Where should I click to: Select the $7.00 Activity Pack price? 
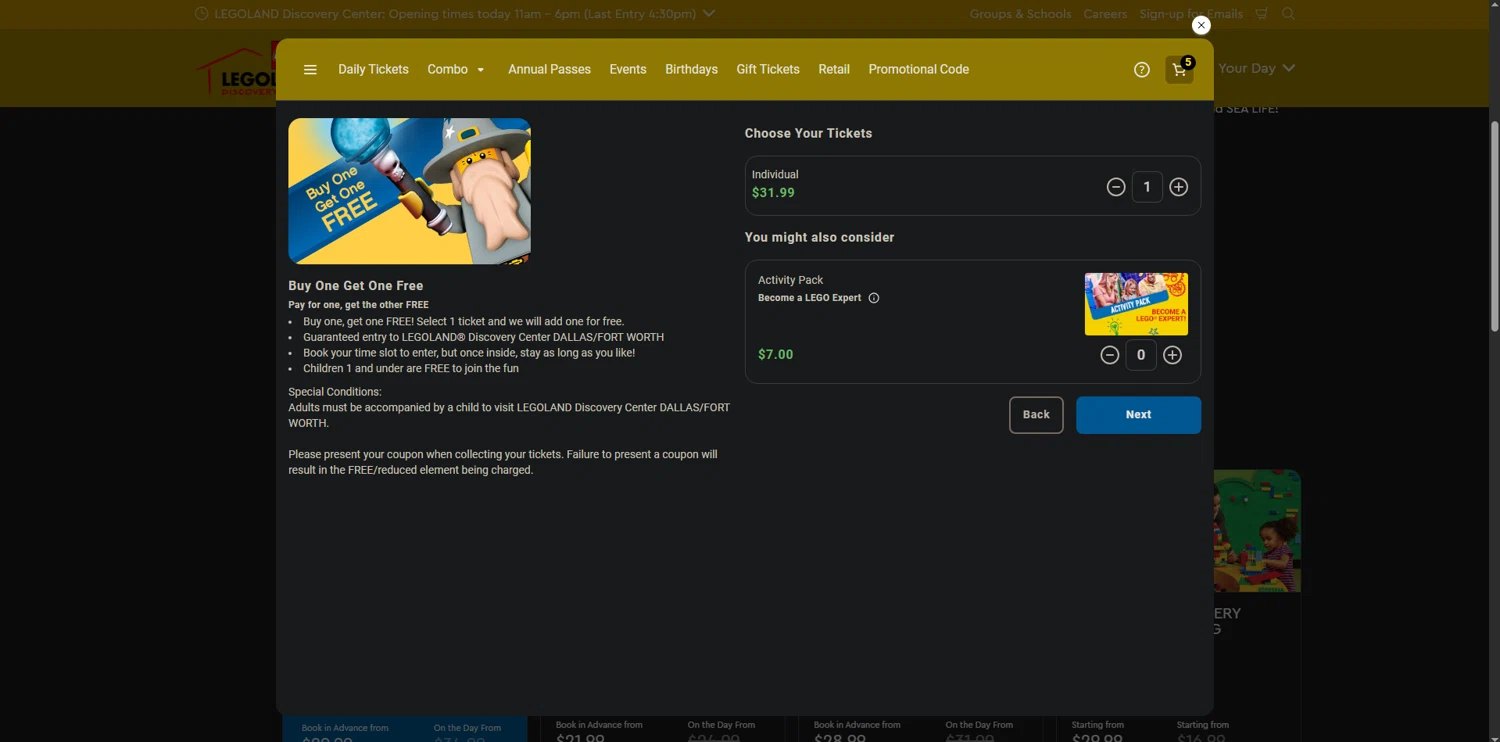(x=775, y=354)
